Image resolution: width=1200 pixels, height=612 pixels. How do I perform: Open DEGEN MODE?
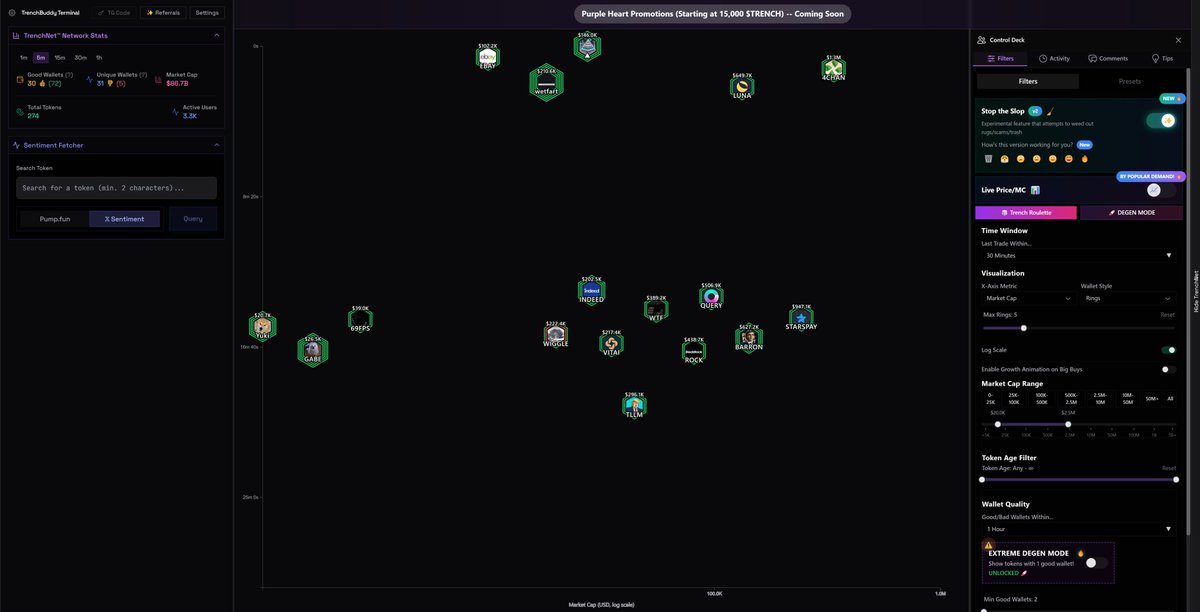(1131, 211)
